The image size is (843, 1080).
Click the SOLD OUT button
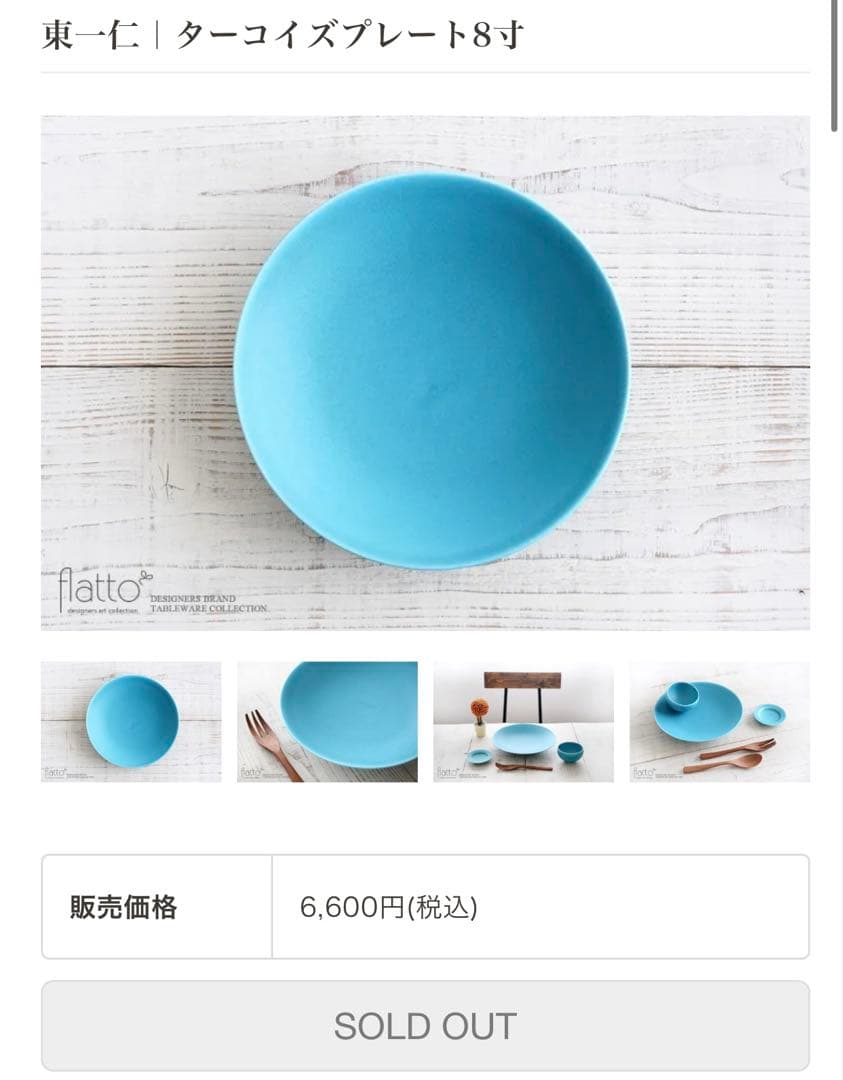pos(425,1026)
